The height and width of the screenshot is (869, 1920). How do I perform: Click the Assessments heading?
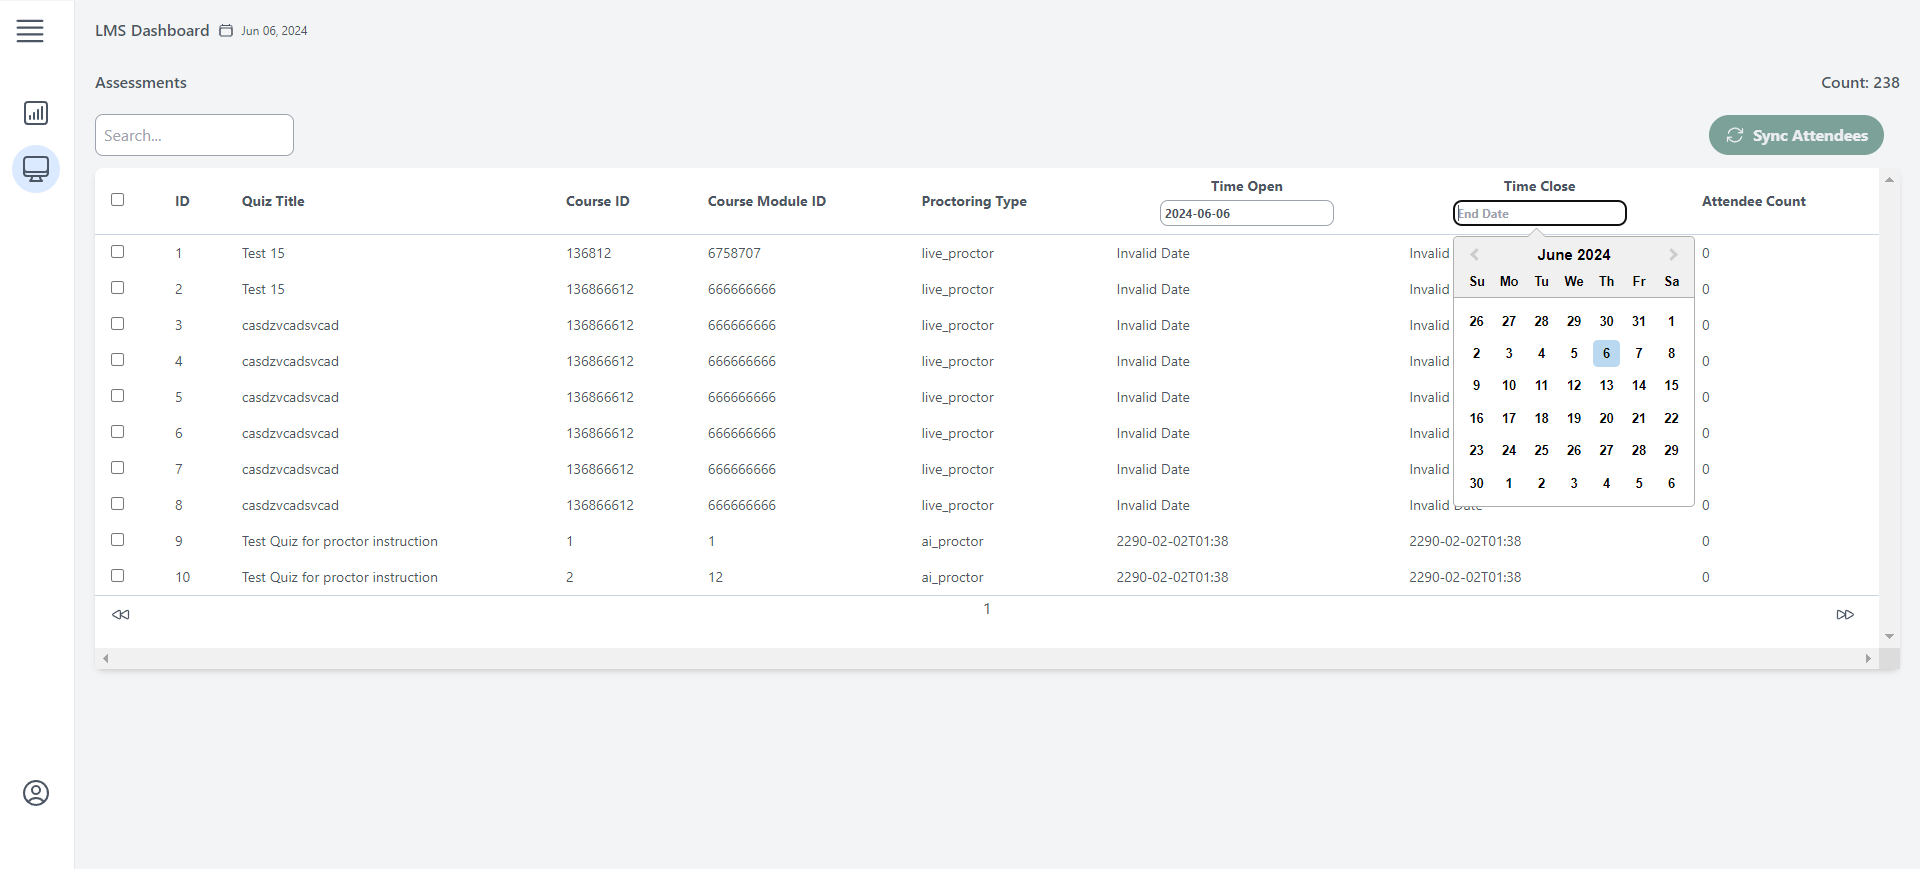point(141,83)
